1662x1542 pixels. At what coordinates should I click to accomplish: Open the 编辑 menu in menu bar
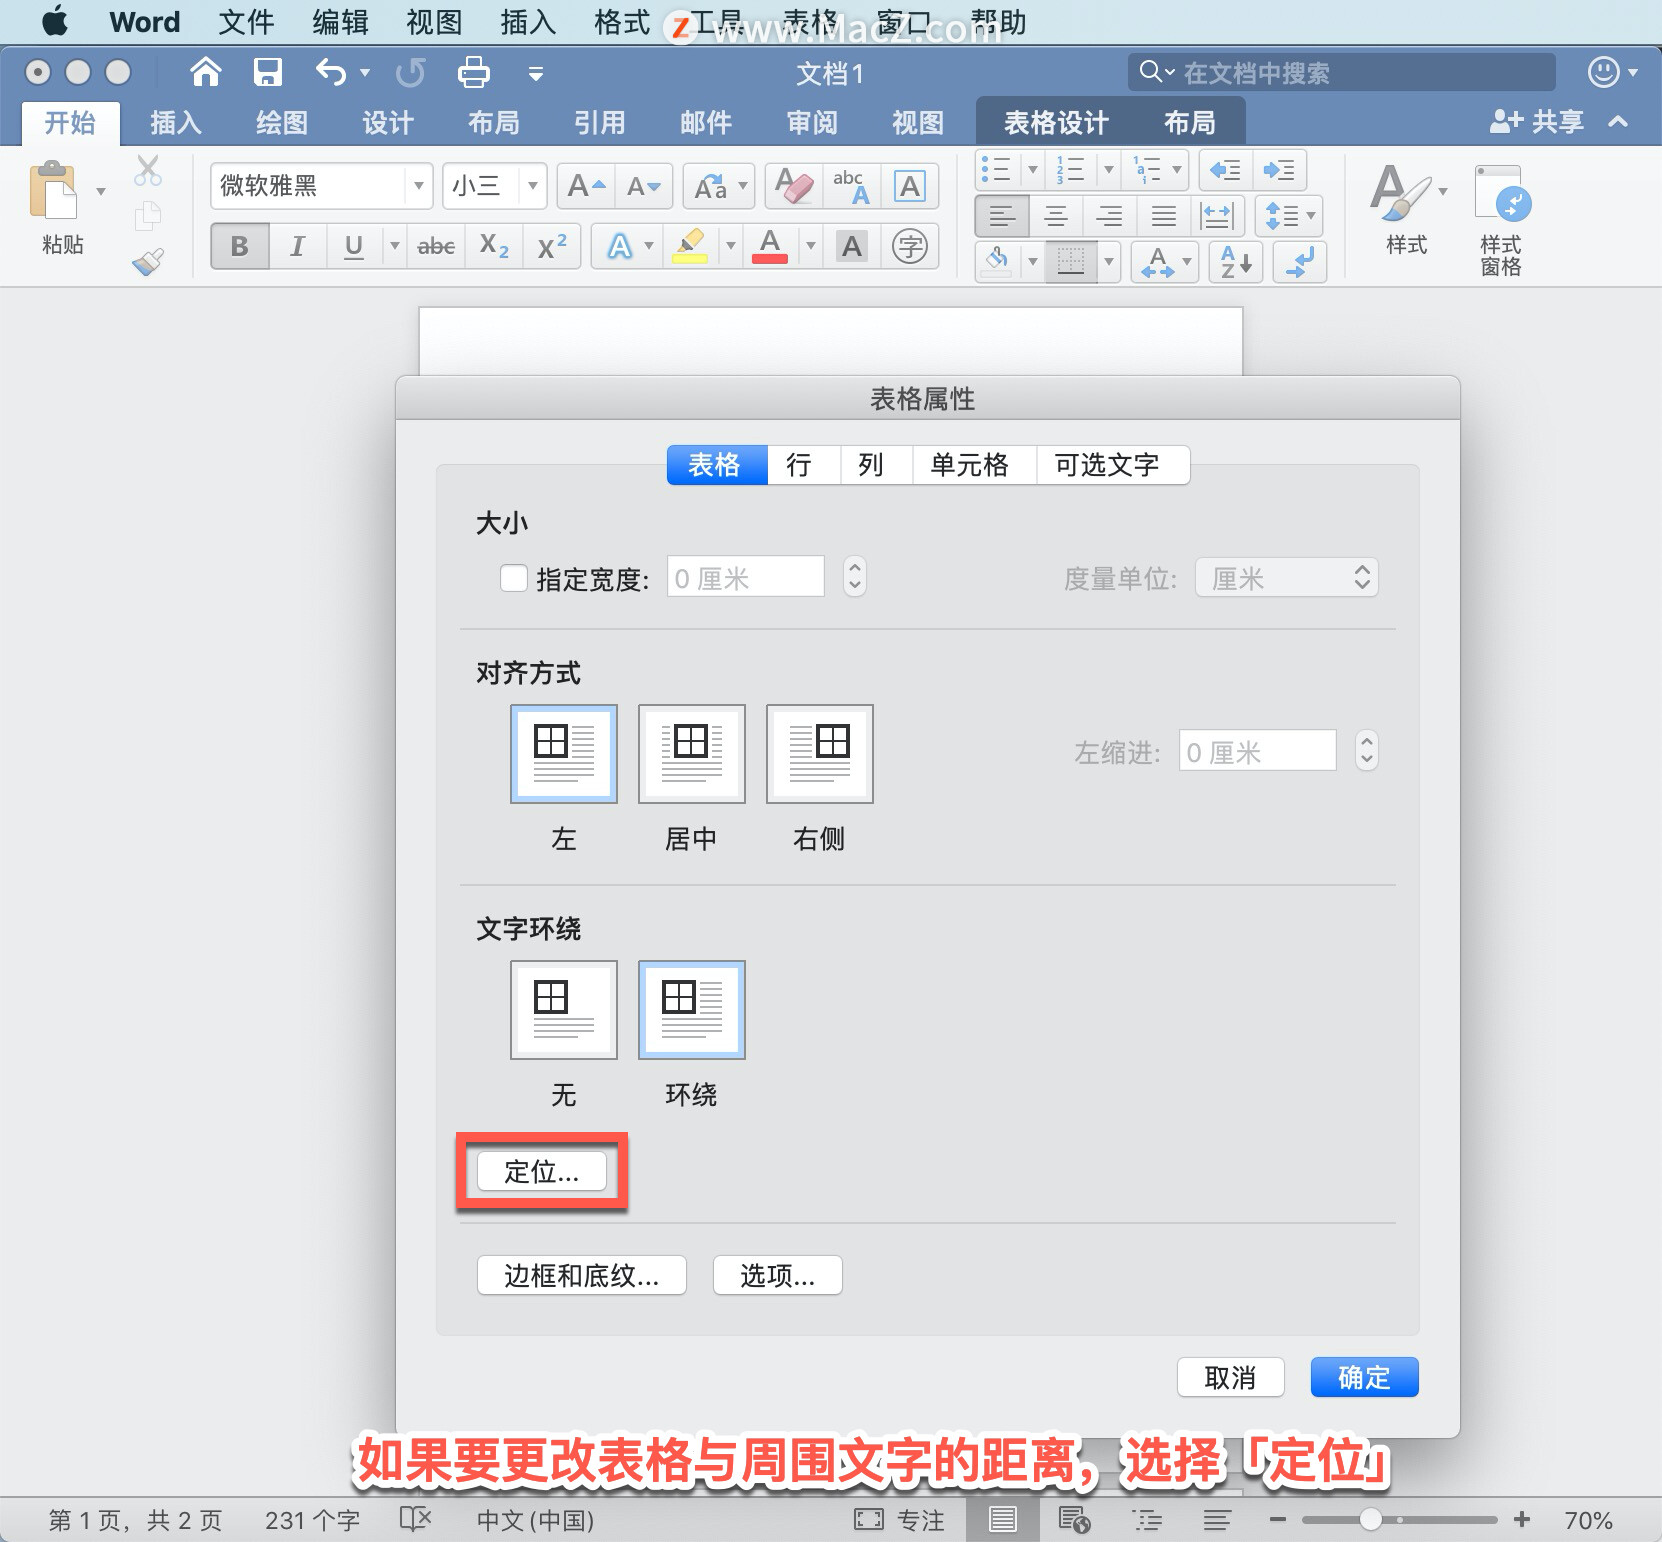click(340, 22)
